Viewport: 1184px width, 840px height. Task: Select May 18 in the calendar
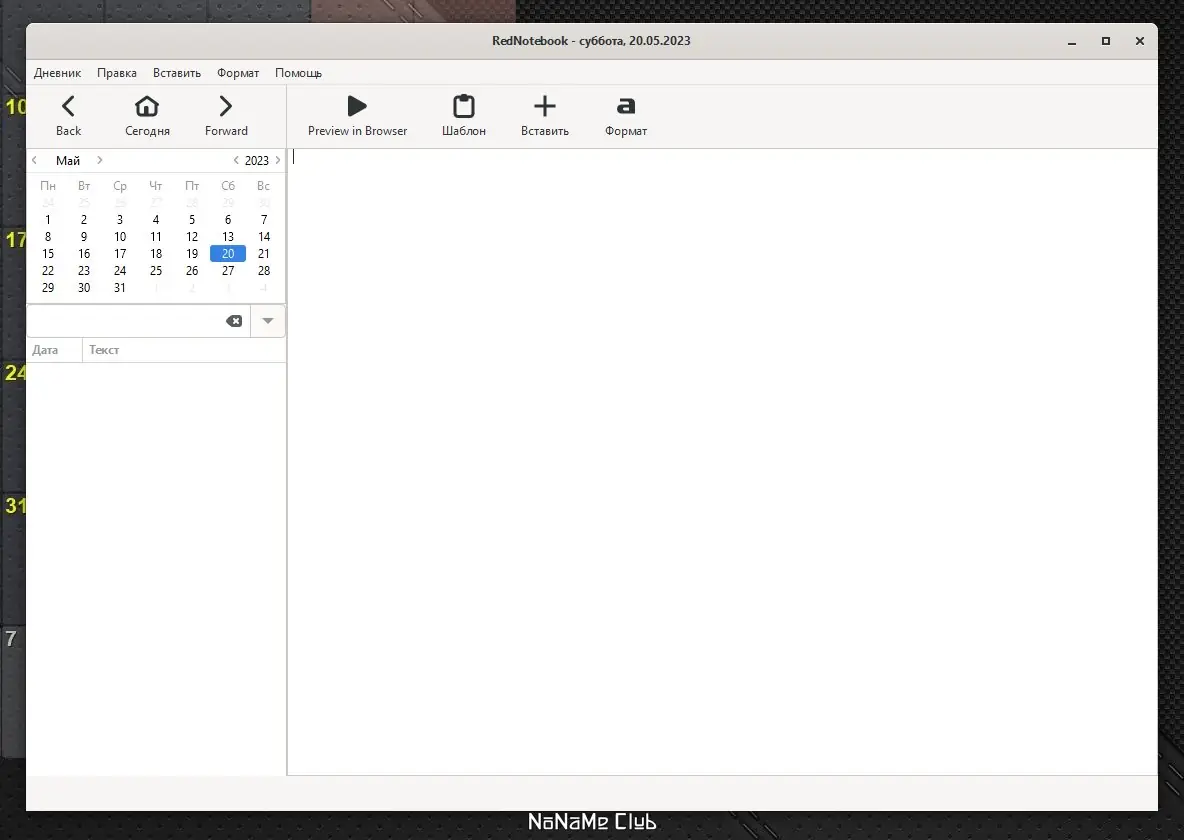(156, 254)
